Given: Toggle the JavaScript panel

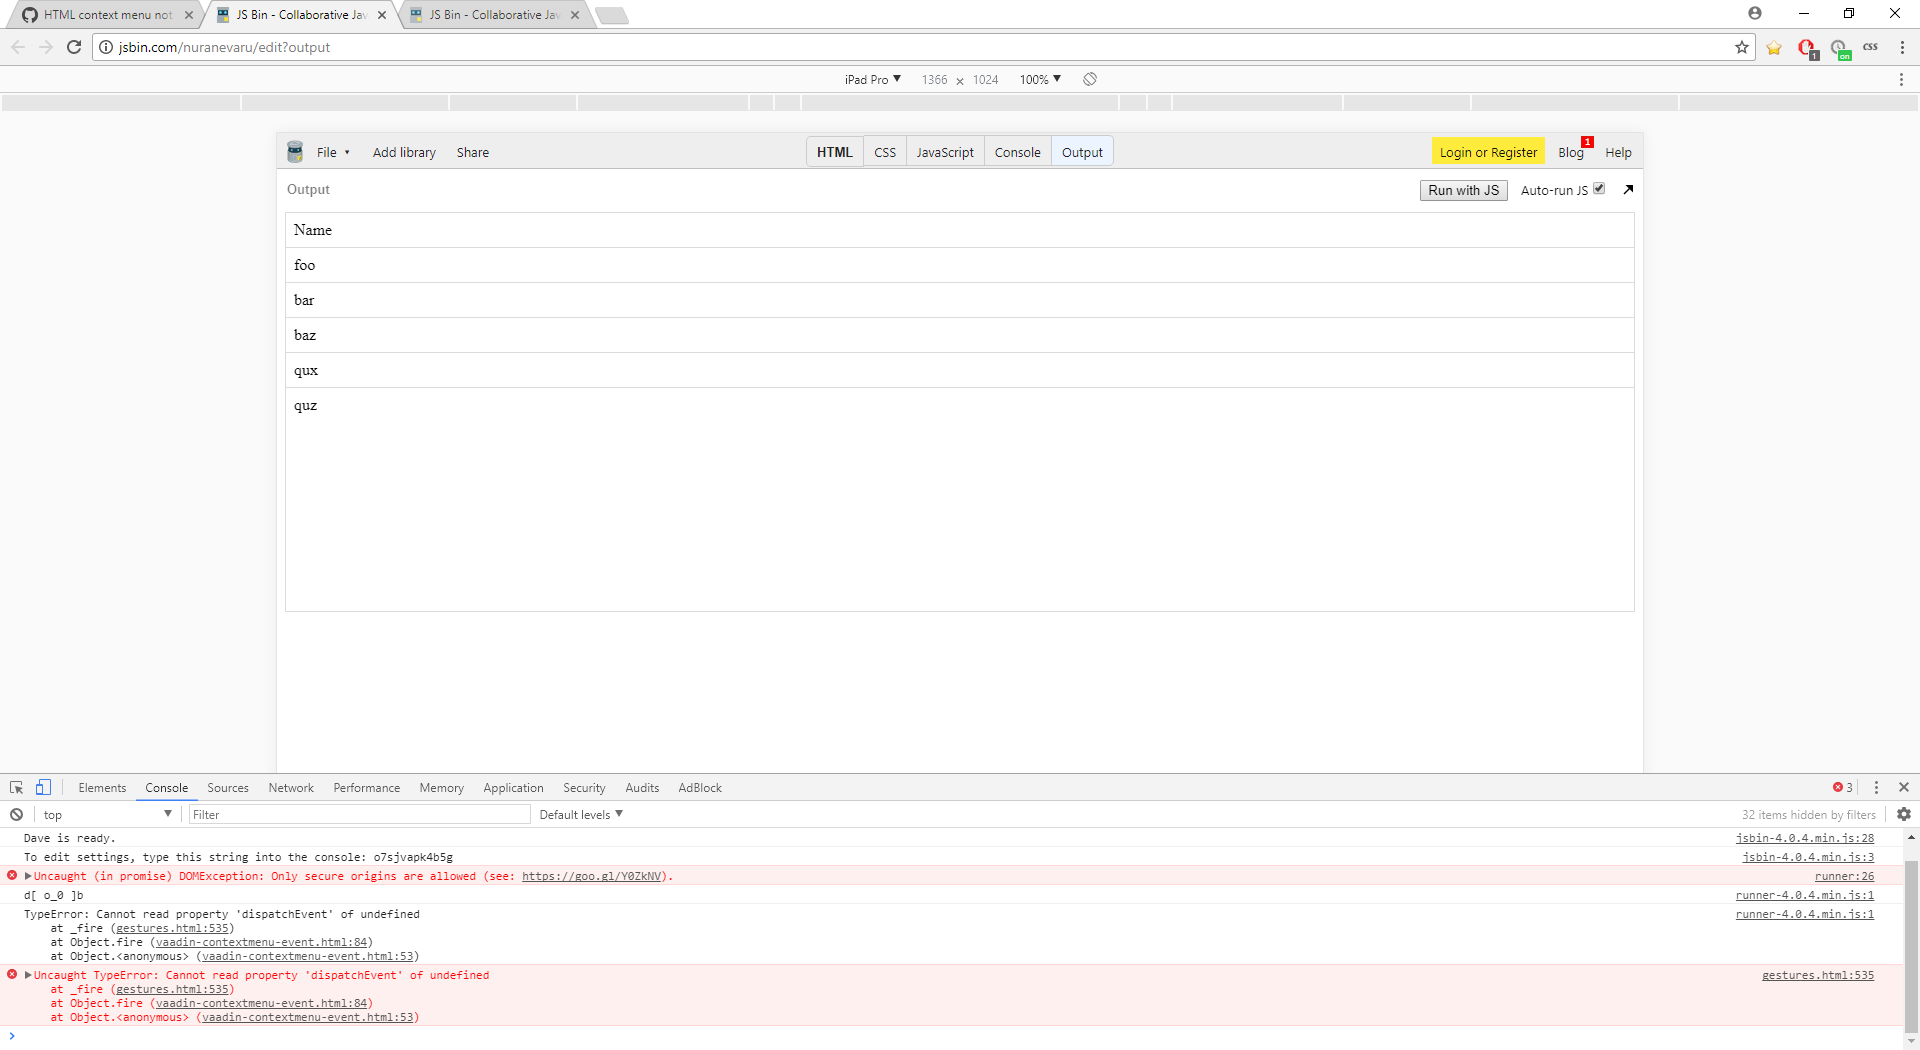Looking at the screenshot, I should tap(945, 152).
